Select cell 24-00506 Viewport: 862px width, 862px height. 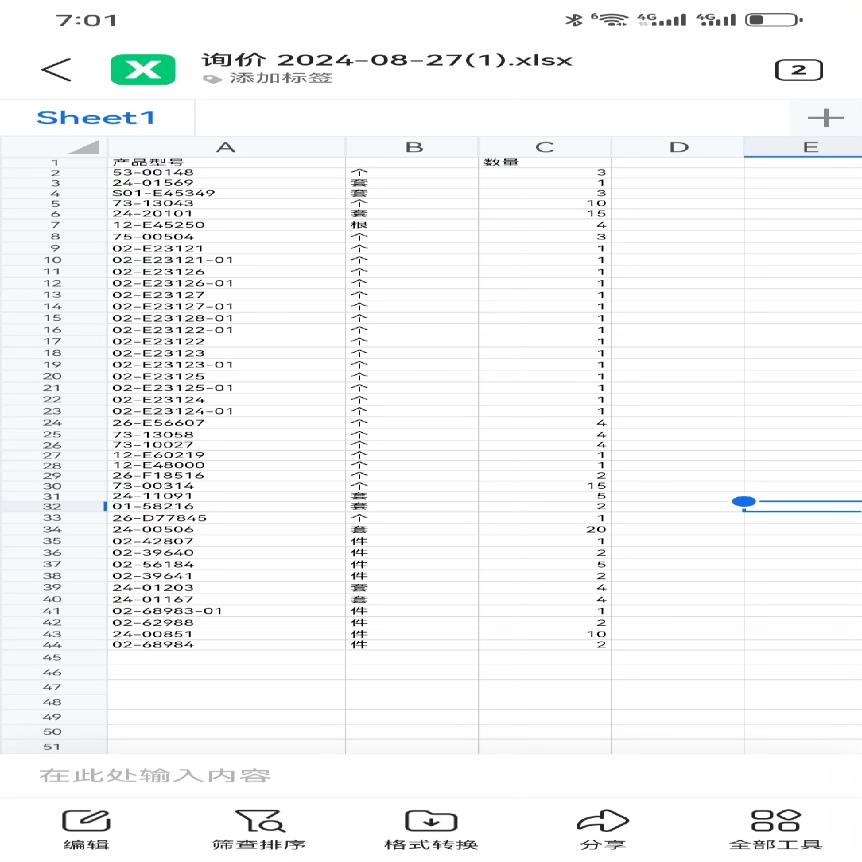(226, 529)
